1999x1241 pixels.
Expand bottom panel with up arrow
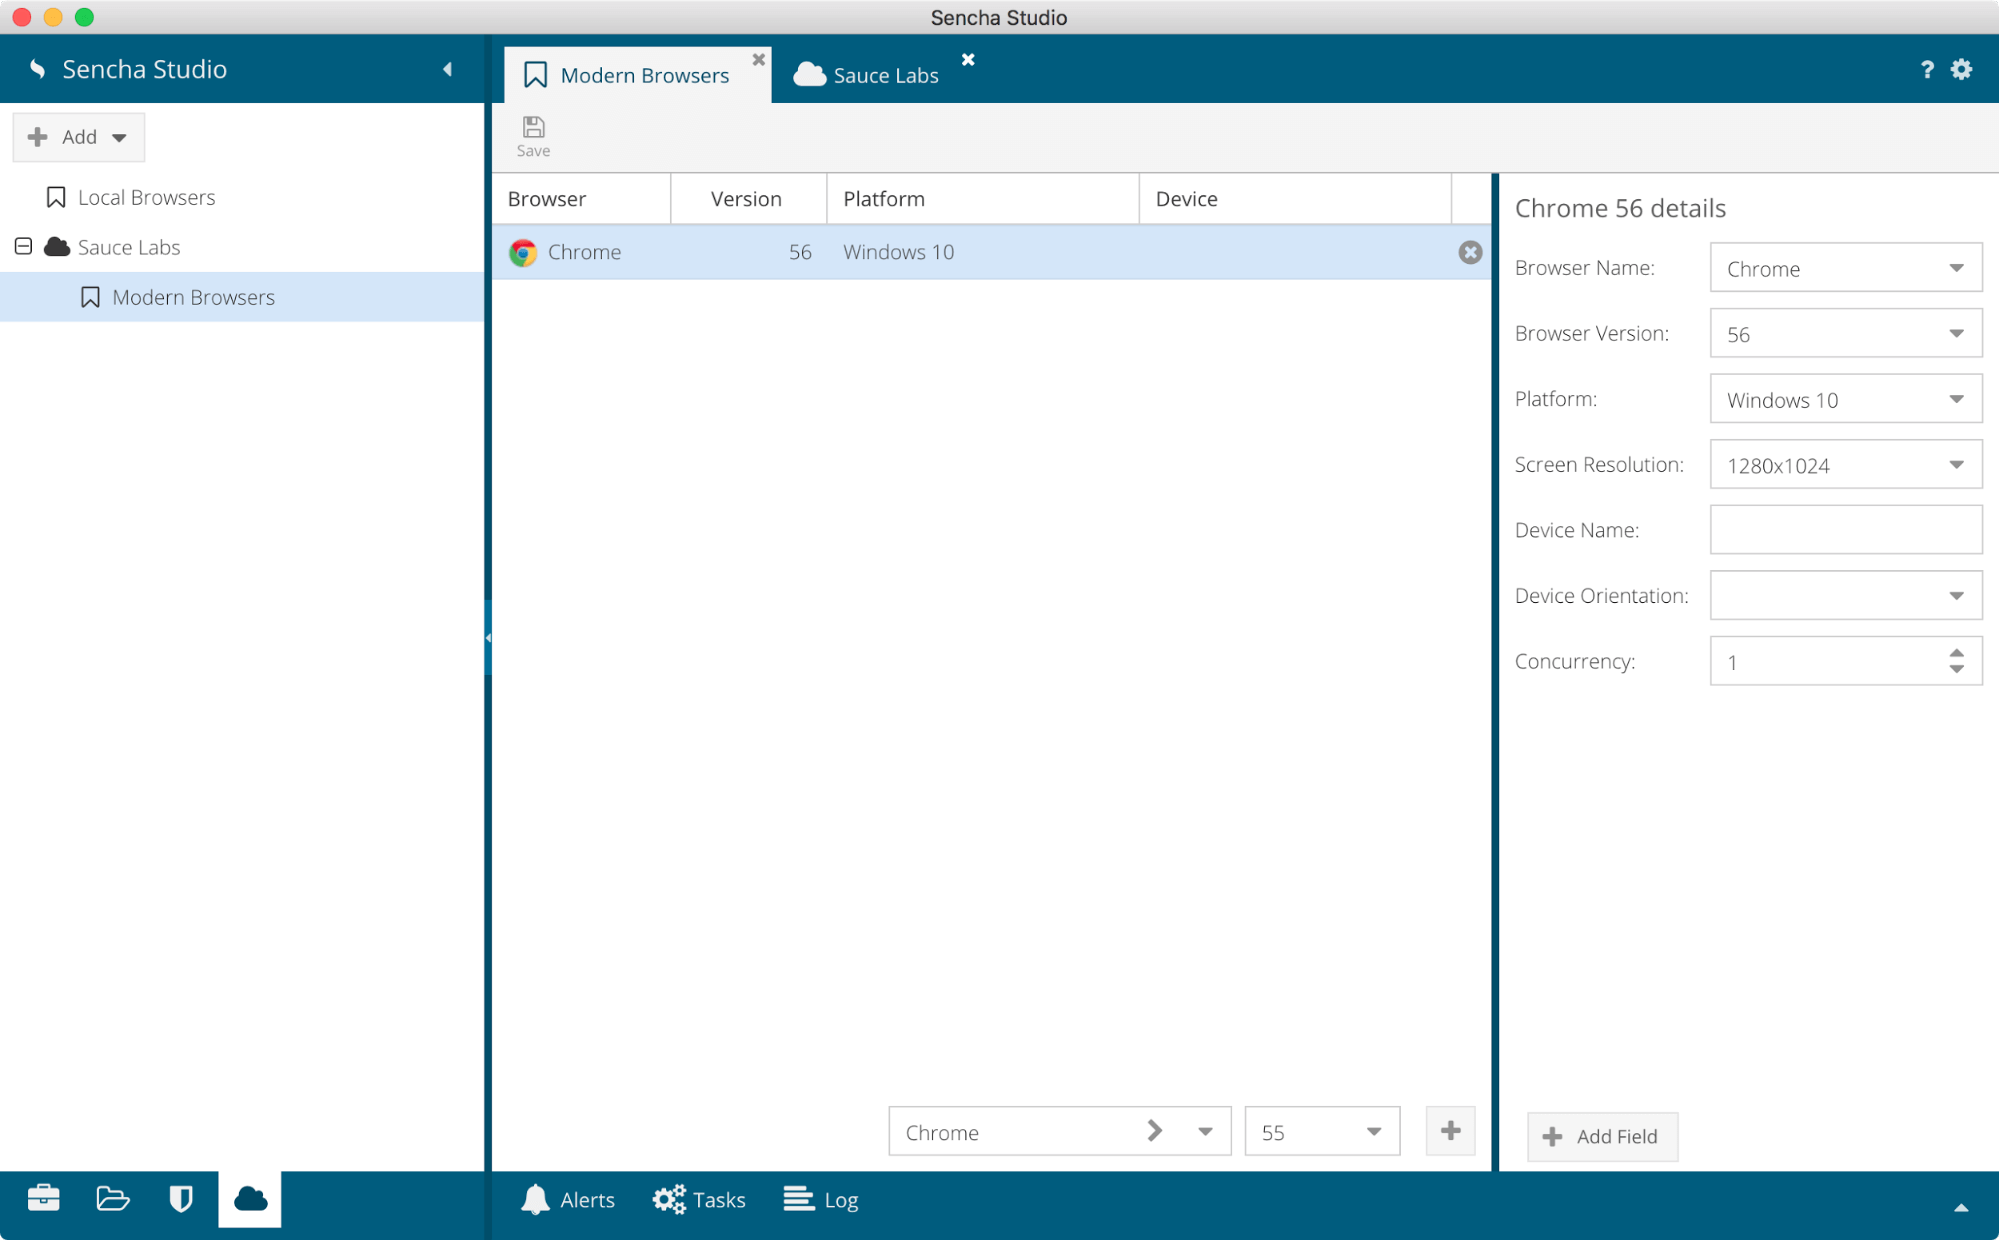[1961, 1207]
